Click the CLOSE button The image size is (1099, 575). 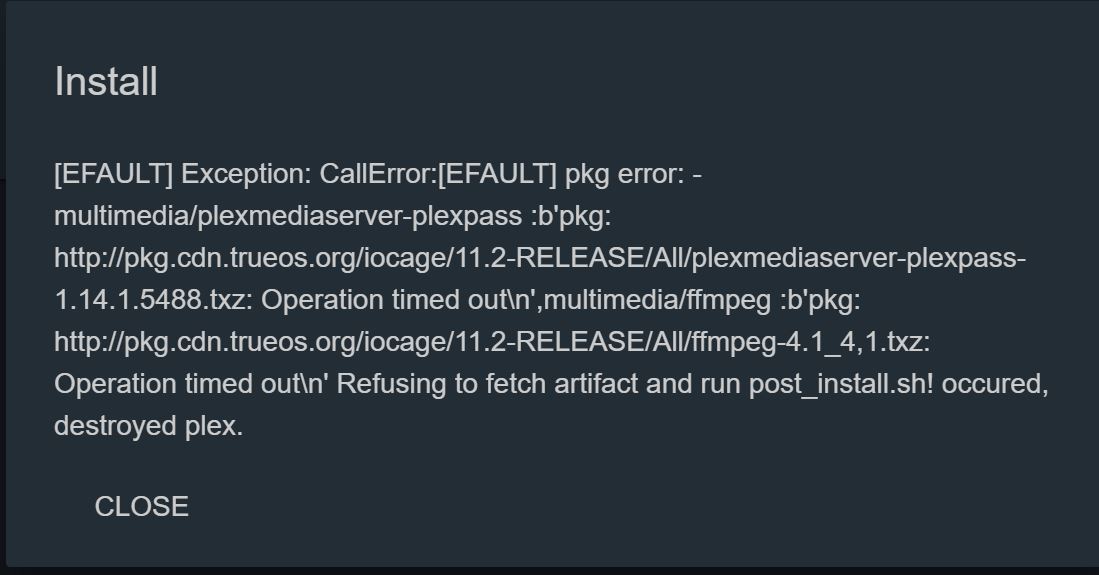coord(141,507)
